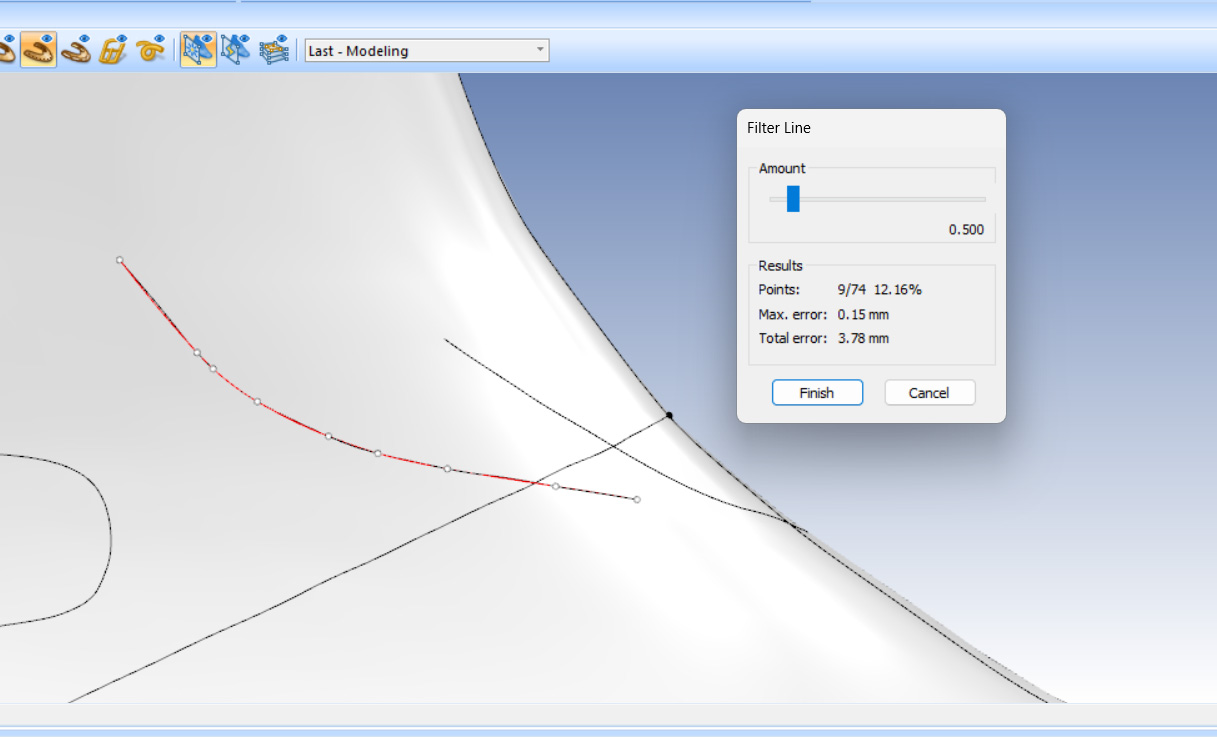Click the arrow on Last - Modeling dropdown
This screenshot has width=1217, height=737.
(x=540, y=50)
